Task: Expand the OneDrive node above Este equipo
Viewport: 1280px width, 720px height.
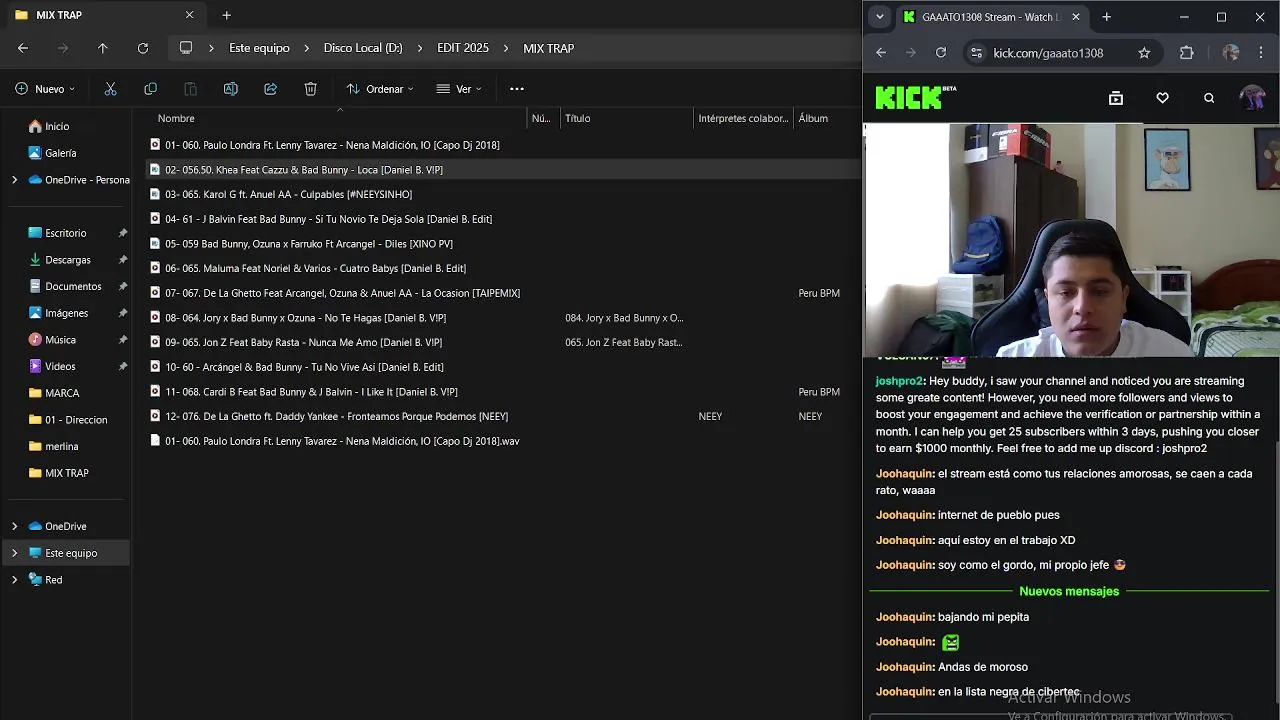Action: point(14,526)
